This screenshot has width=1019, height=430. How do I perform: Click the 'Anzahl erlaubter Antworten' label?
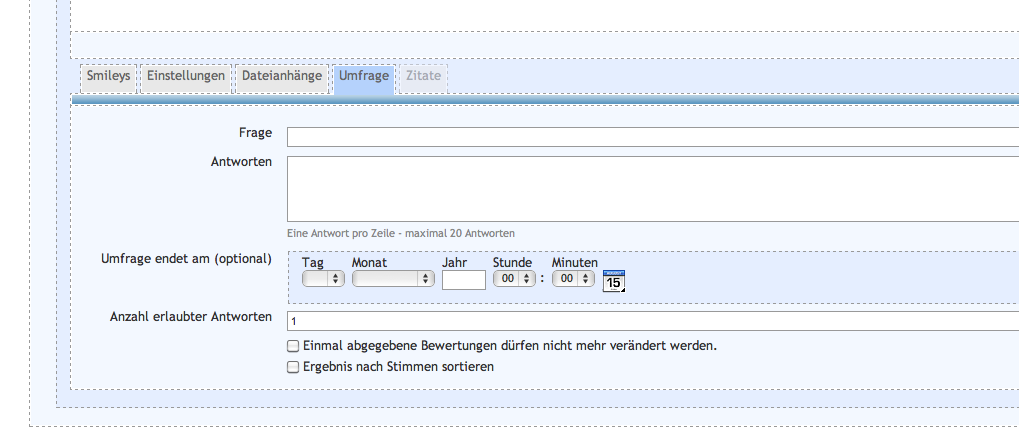click(x=190, y=317)
